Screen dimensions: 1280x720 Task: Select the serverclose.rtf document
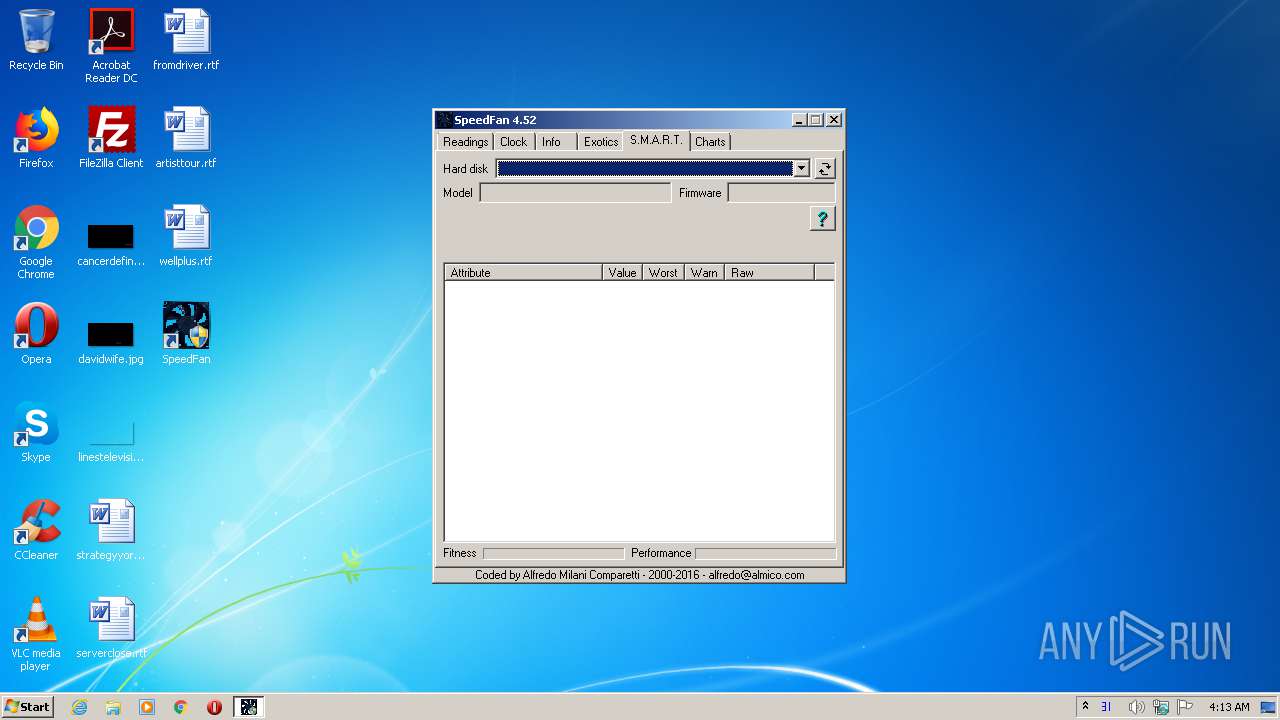coord(111,628)
